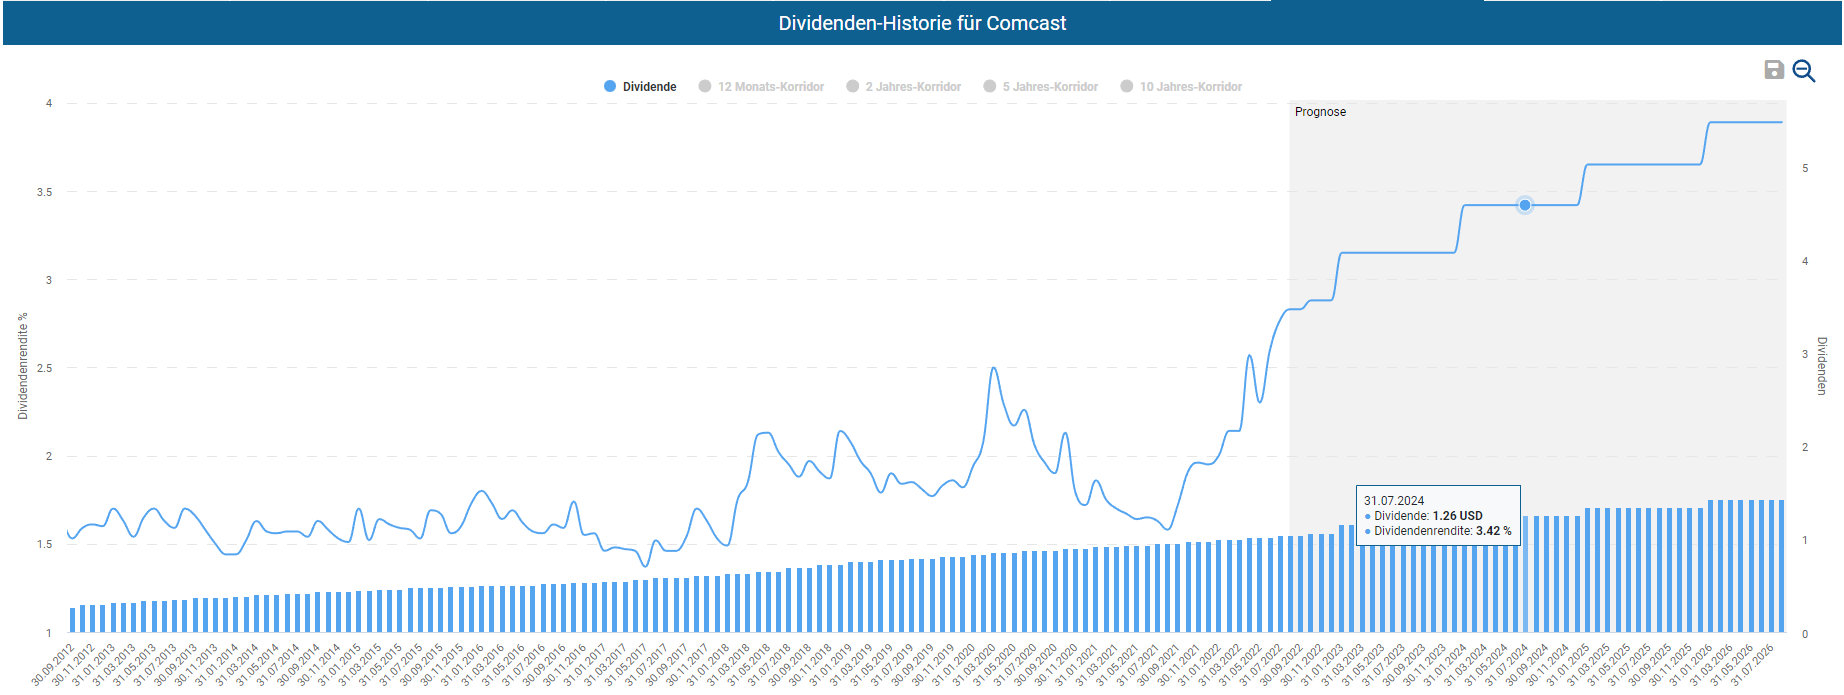Click the save chart floppy disk icon
This screenshot has height=695, width=1844.
1774,70
